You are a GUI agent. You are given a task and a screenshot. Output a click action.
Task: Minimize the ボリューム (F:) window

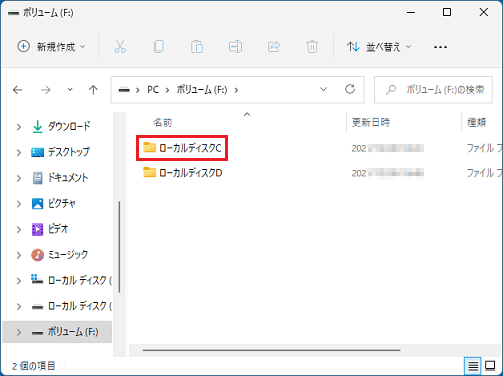(x=411, y=12)
